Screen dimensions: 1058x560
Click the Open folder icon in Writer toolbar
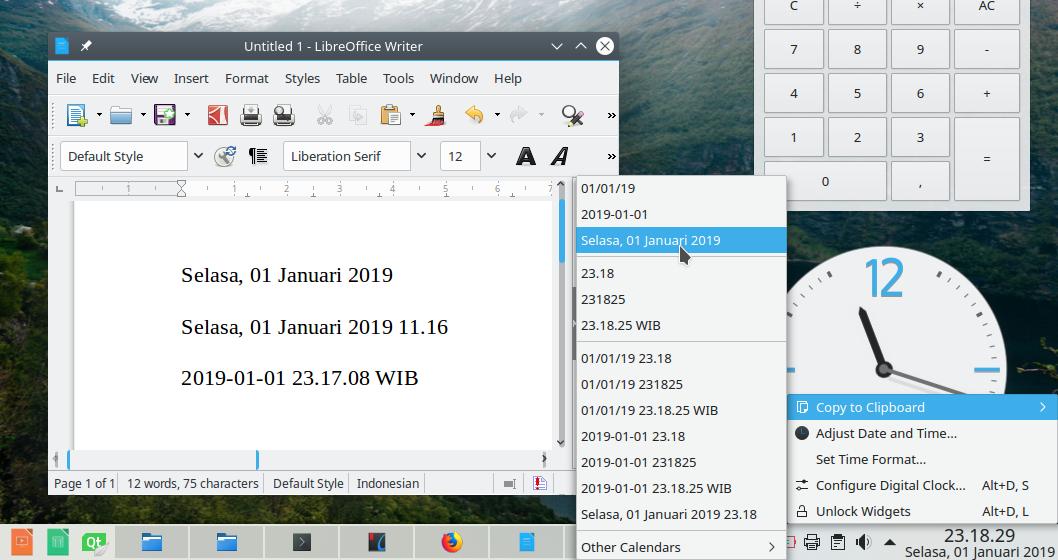click(x=121, y=115)
